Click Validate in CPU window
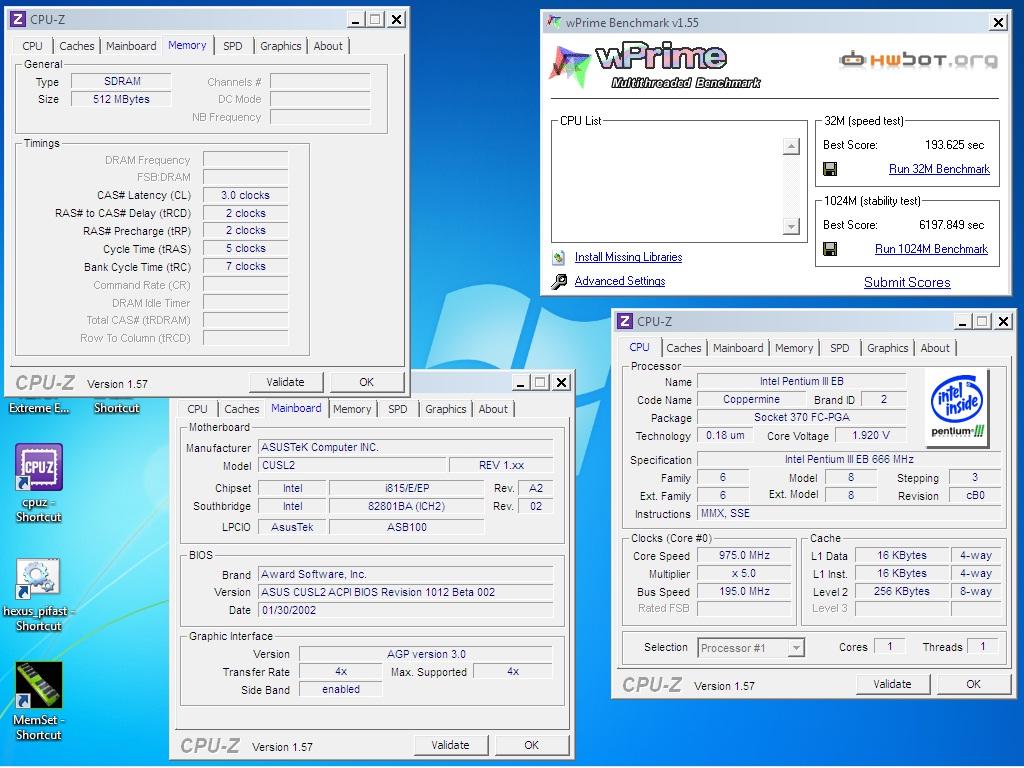 [892, 684]
